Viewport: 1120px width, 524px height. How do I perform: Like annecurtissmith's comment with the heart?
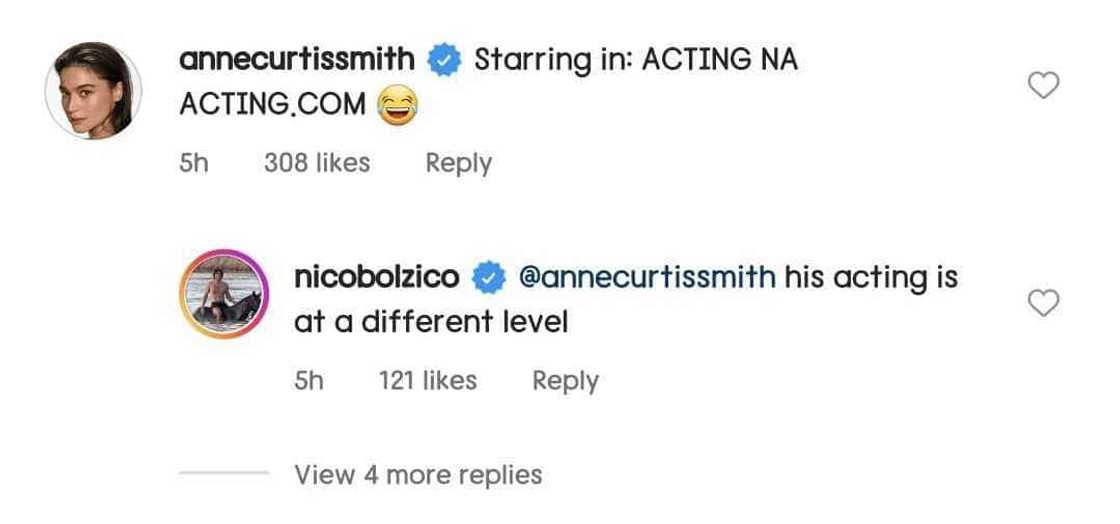1044,87
